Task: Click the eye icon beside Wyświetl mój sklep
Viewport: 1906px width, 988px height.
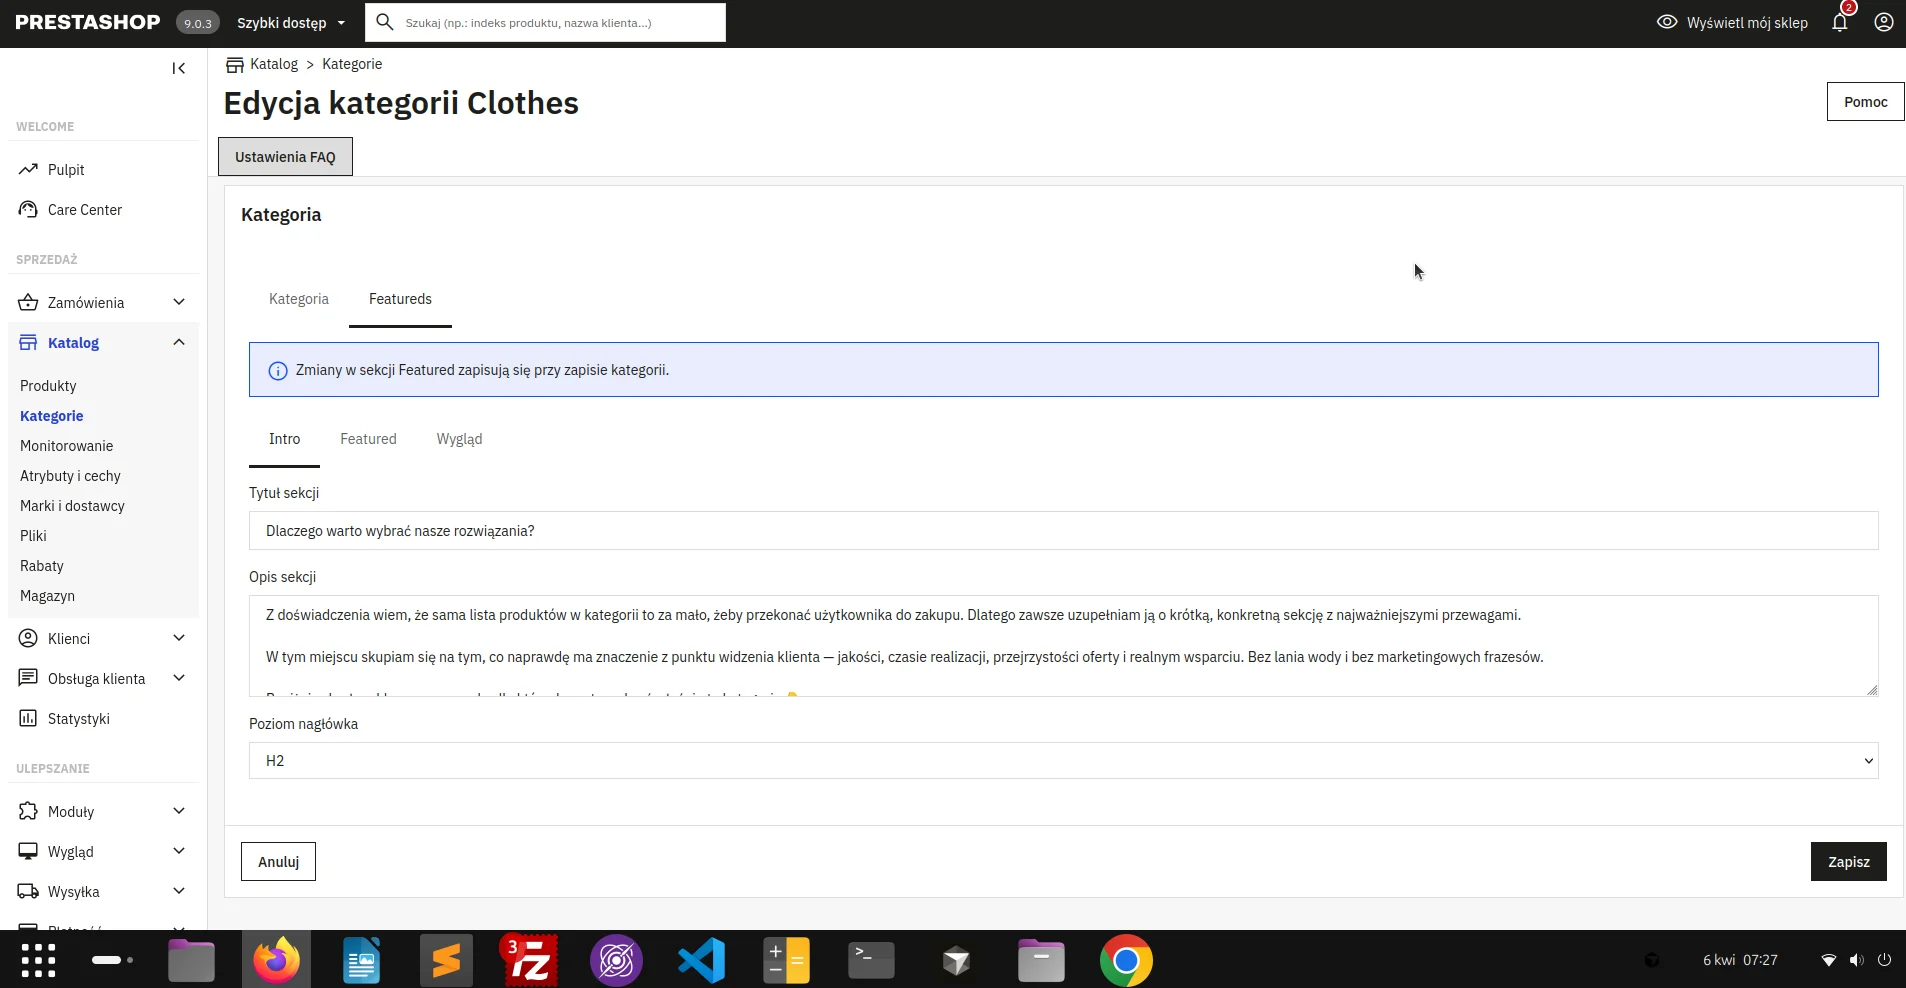Action: pyautogui.click(x=1667, y=22)
